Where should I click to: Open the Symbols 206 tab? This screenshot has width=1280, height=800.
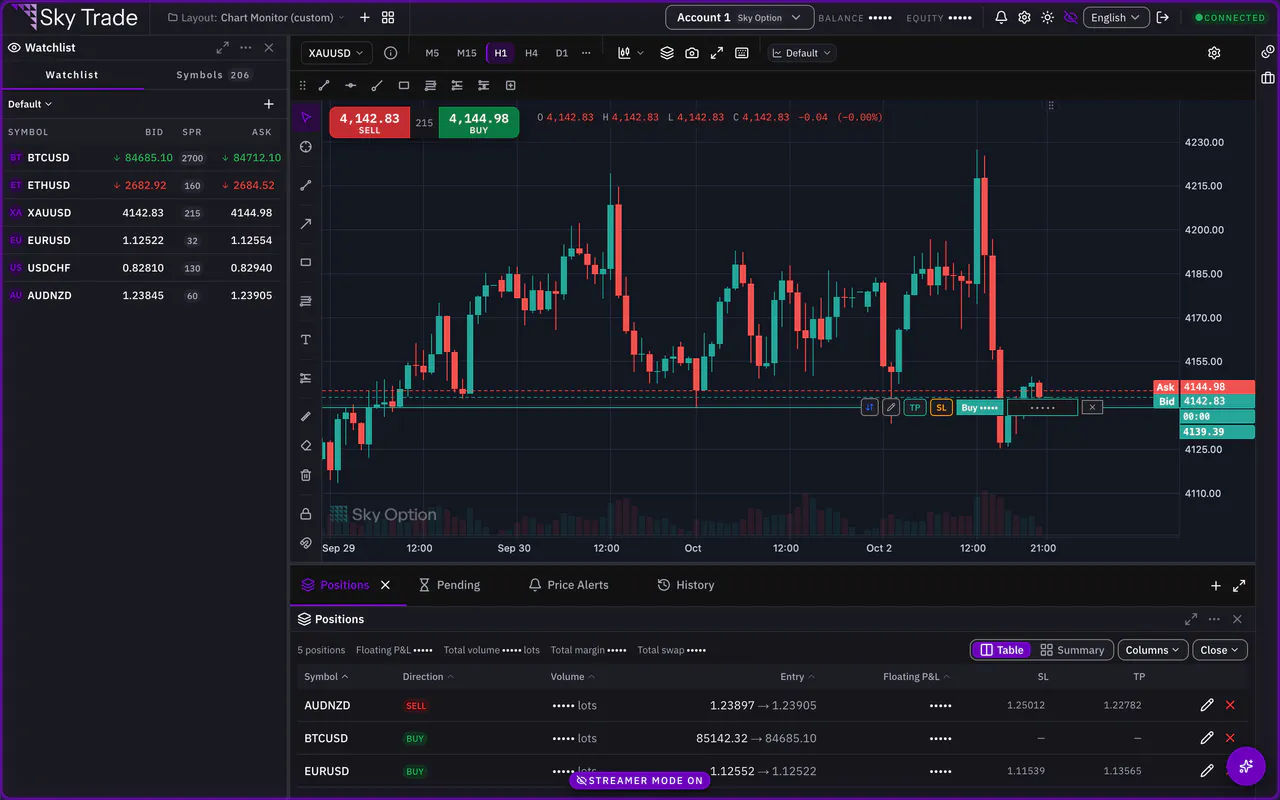tap(214, 75)
